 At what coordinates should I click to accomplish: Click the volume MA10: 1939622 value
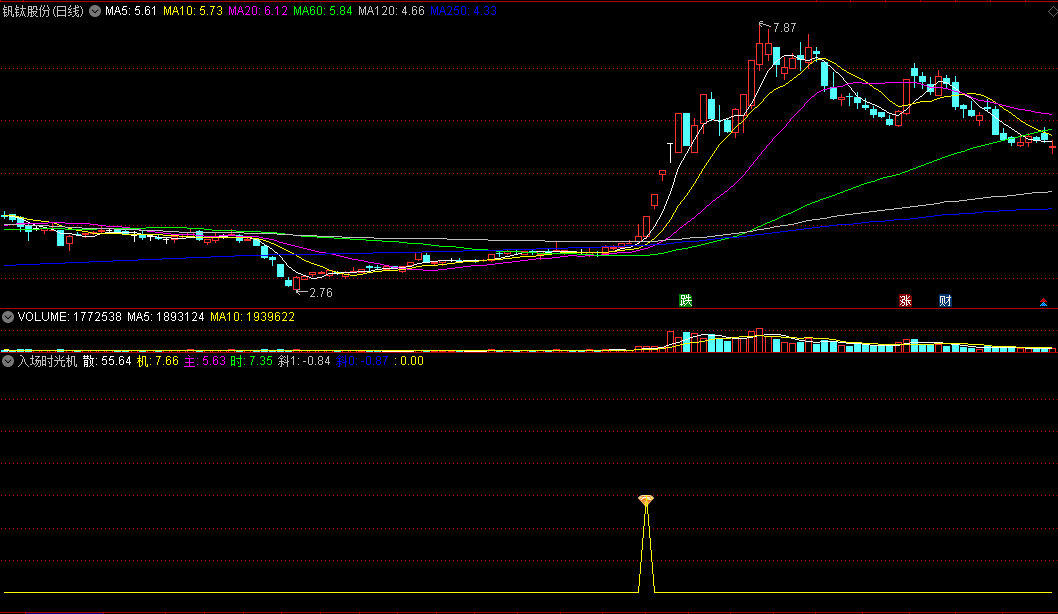click(x=252, y=316)
